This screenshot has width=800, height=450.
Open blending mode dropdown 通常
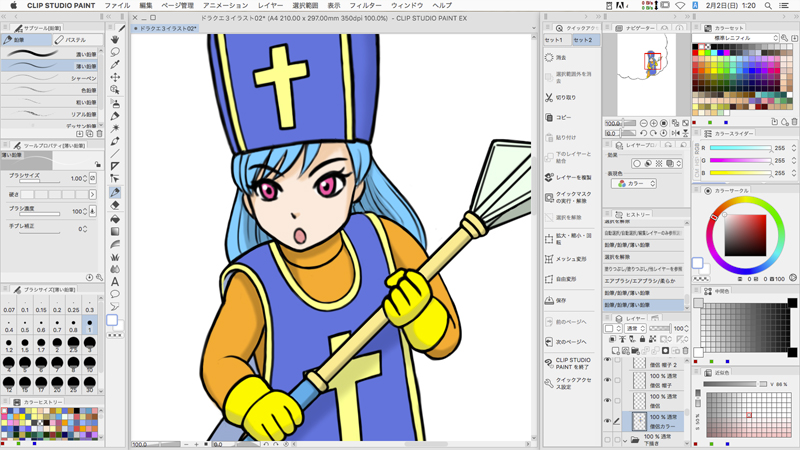click(x=635, y=328)
